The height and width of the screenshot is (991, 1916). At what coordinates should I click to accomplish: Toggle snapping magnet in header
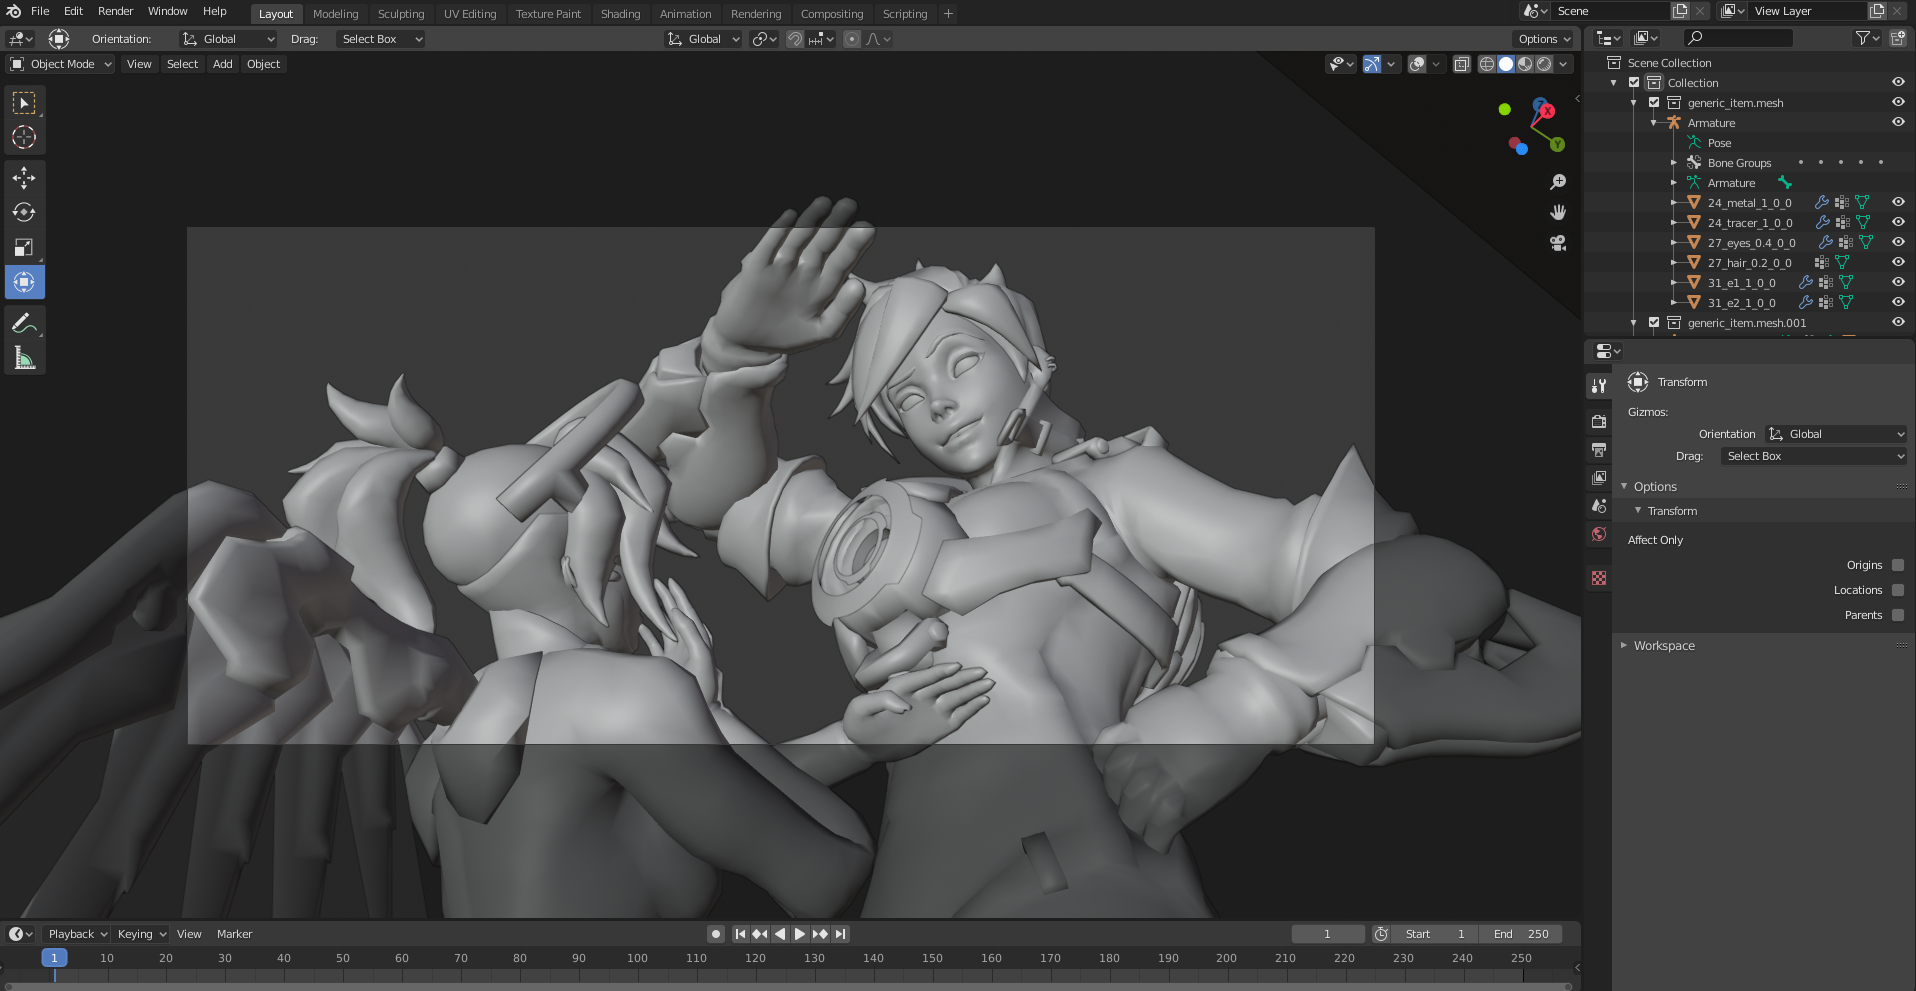[x=795, y=39]
